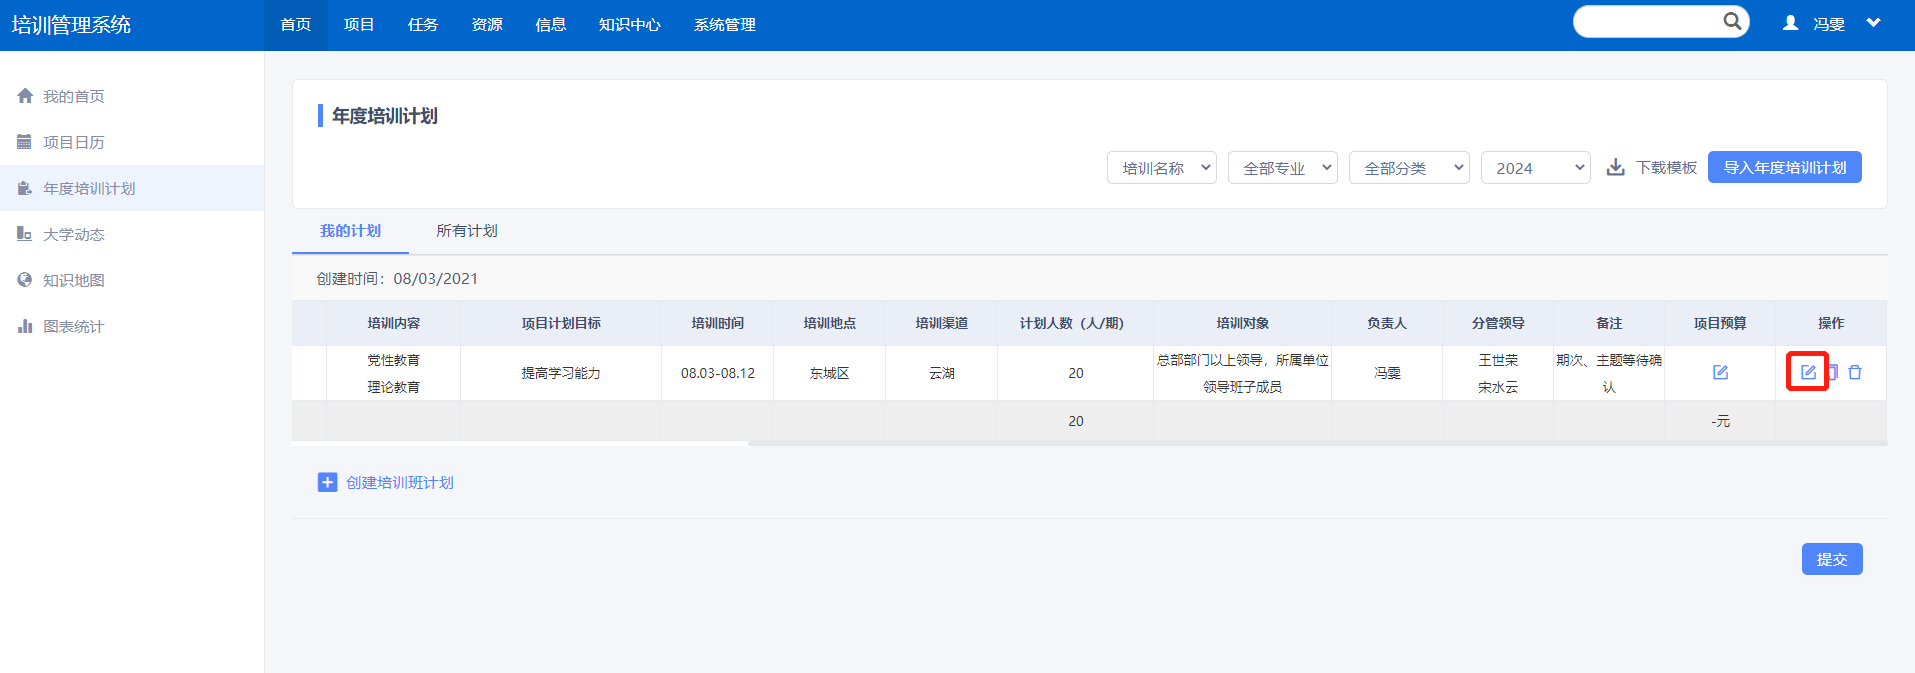Open the 系统管理 top menu

click(724, 25)
